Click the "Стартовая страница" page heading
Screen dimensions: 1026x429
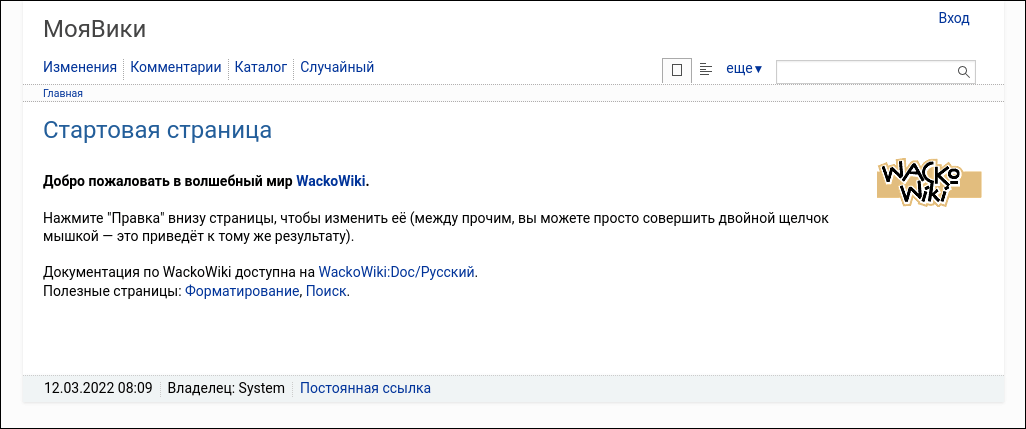tap(157, 130)
